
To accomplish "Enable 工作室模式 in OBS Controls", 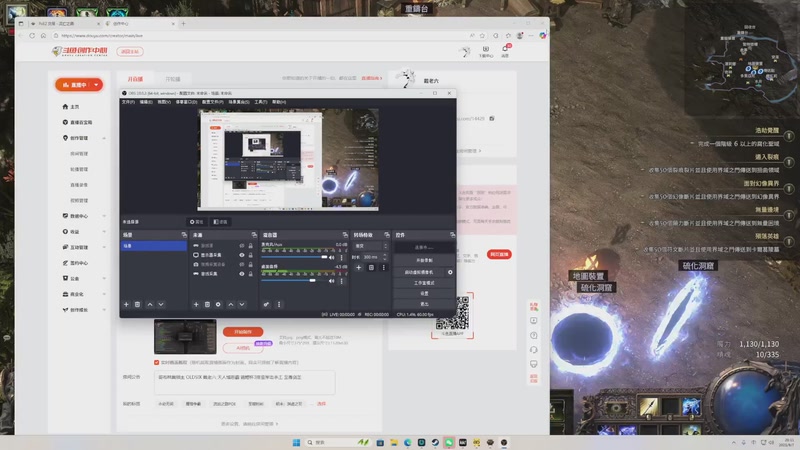I will tap(424, 283).
